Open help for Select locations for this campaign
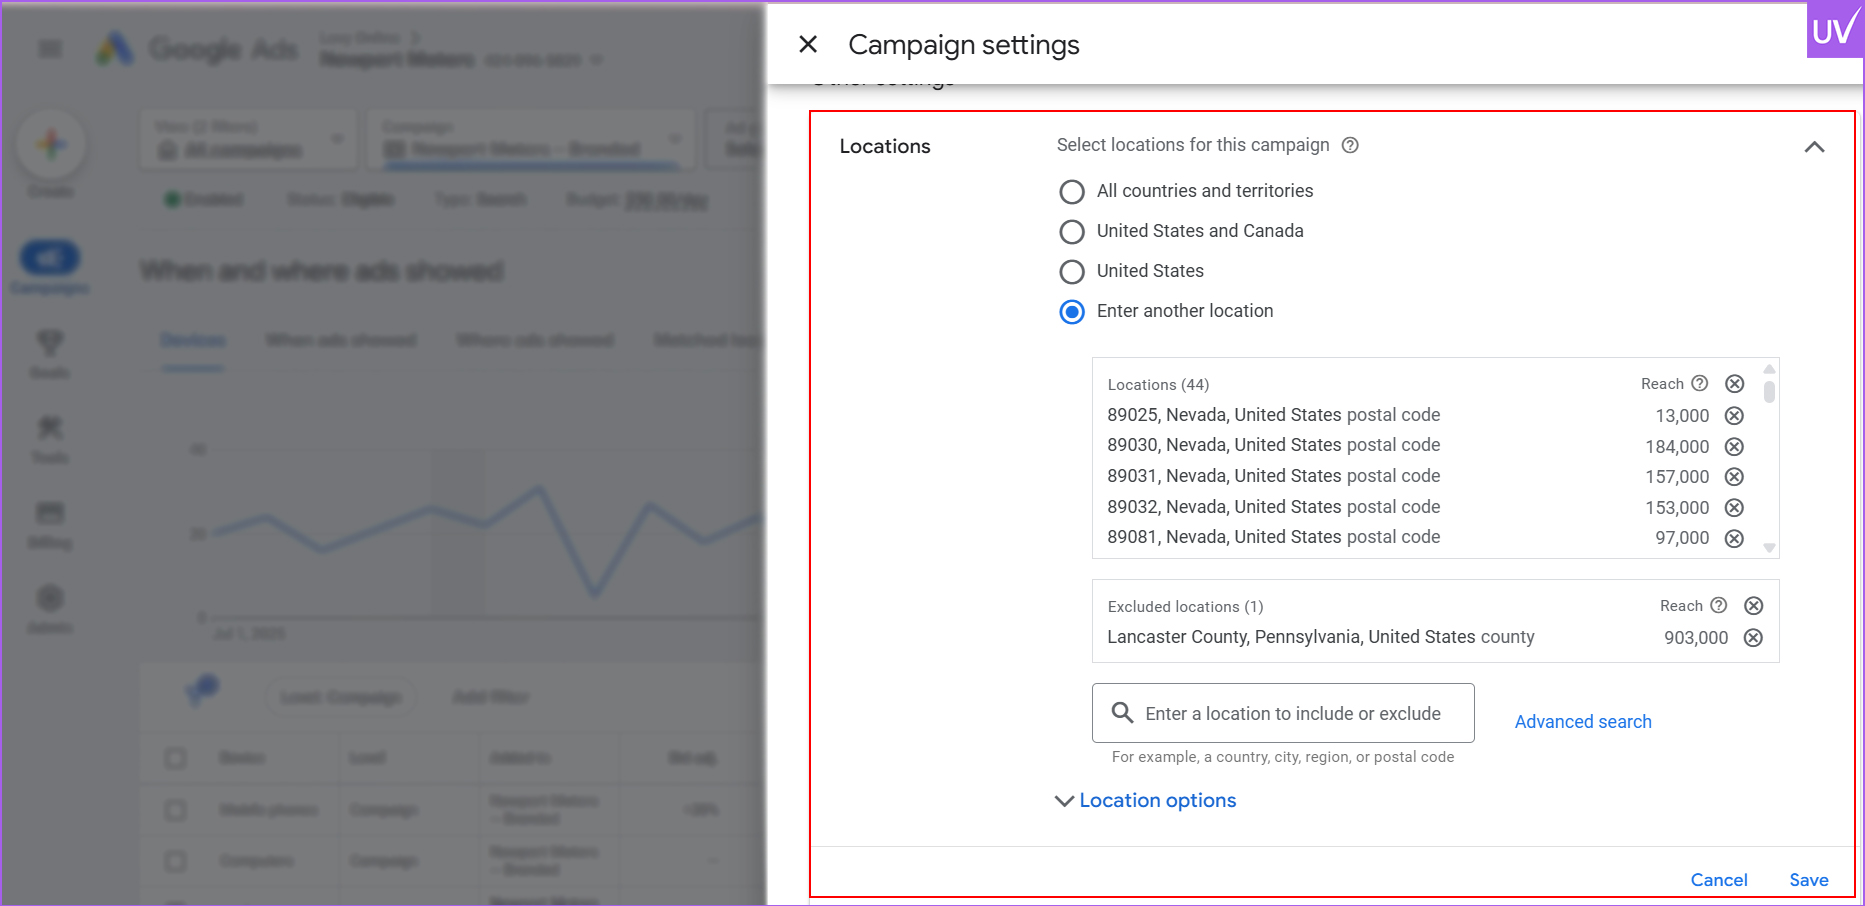 click(x=1350, y=145)
